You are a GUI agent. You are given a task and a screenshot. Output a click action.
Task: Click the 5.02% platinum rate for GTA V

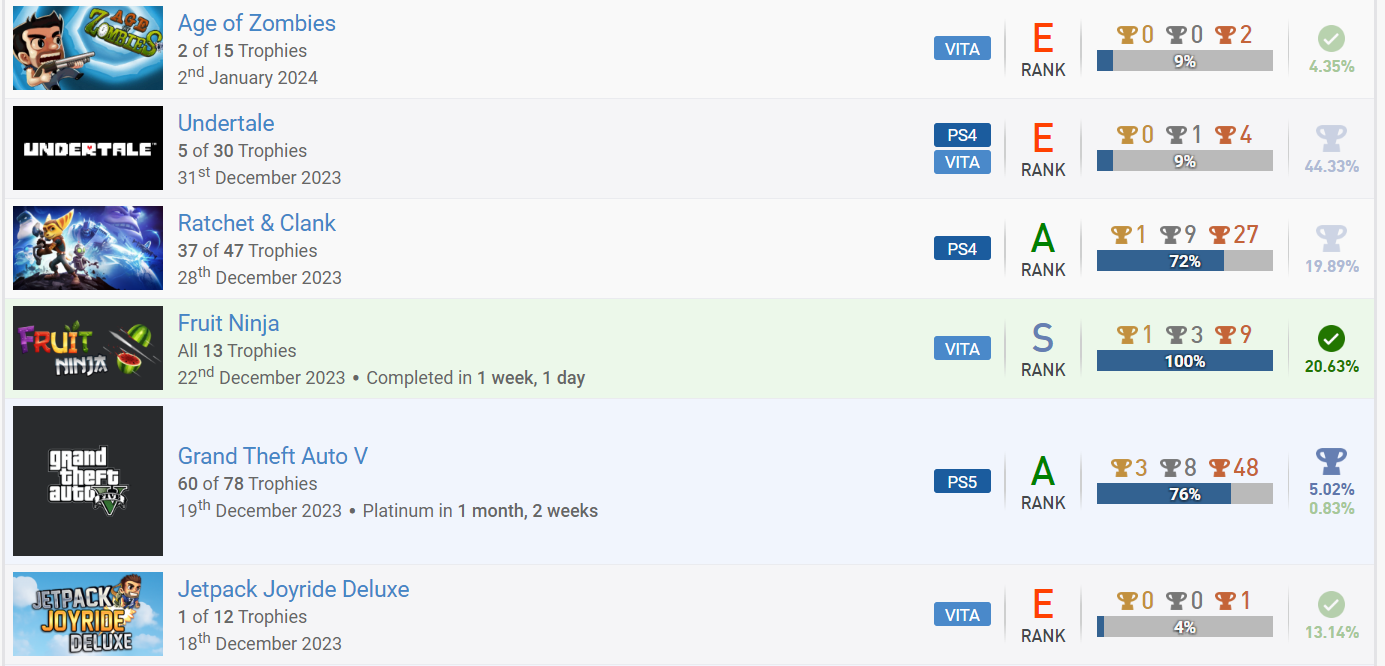1332,490
